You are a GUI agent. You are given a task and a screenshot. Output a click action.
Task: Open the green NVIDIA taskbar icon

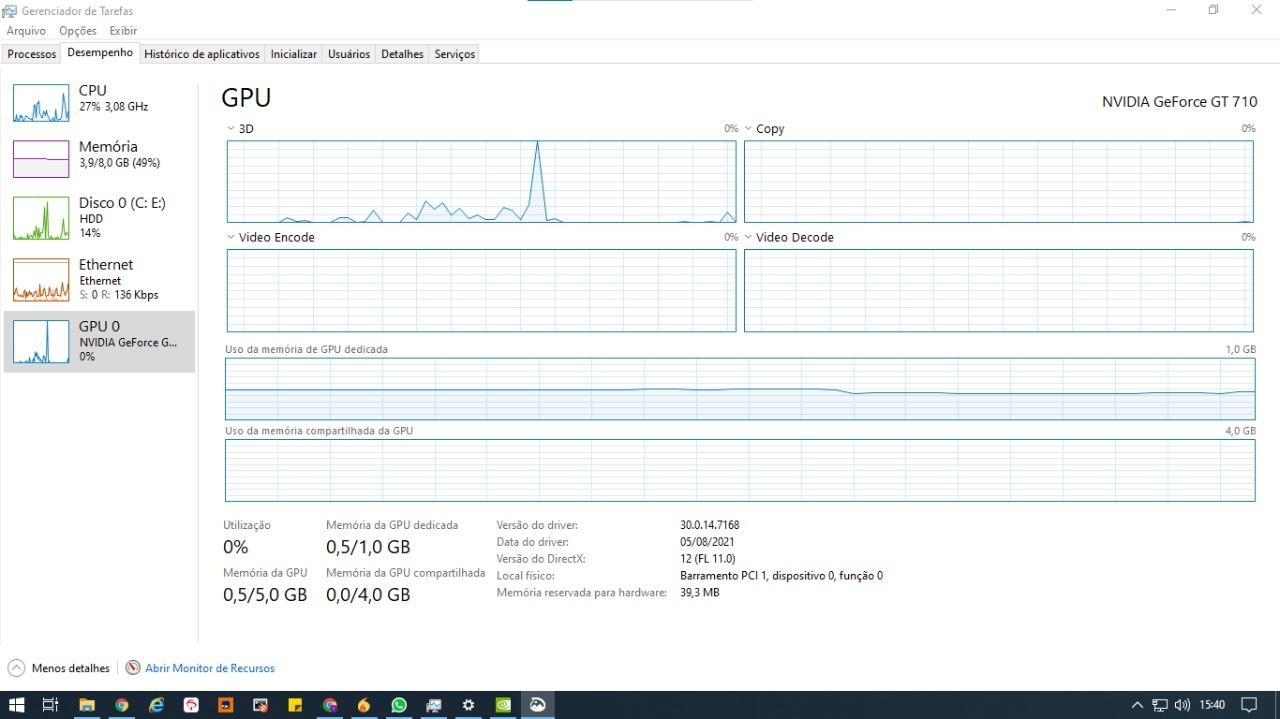point(503,705)
